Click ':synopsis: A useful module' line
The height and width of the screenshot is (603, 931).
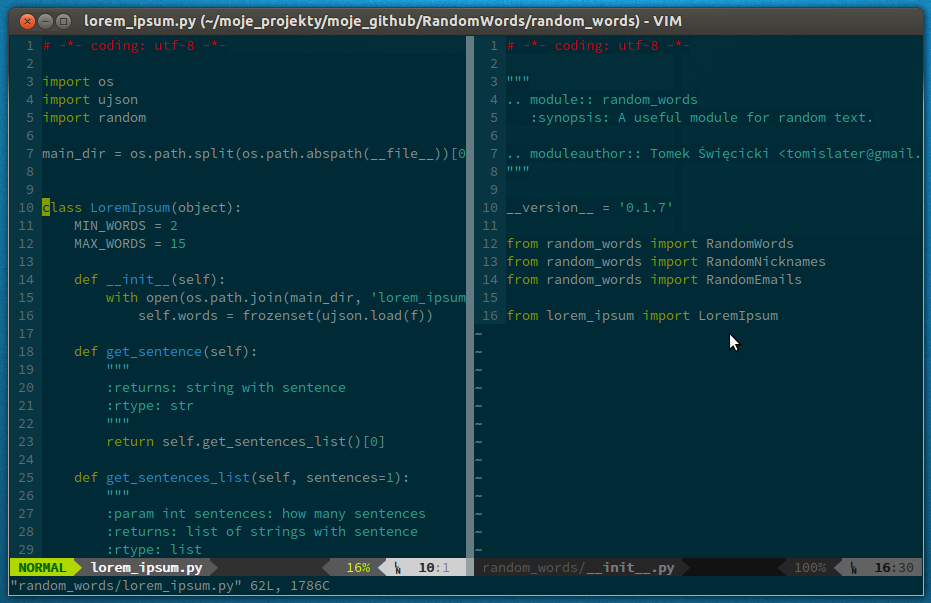tap(702, 118)
